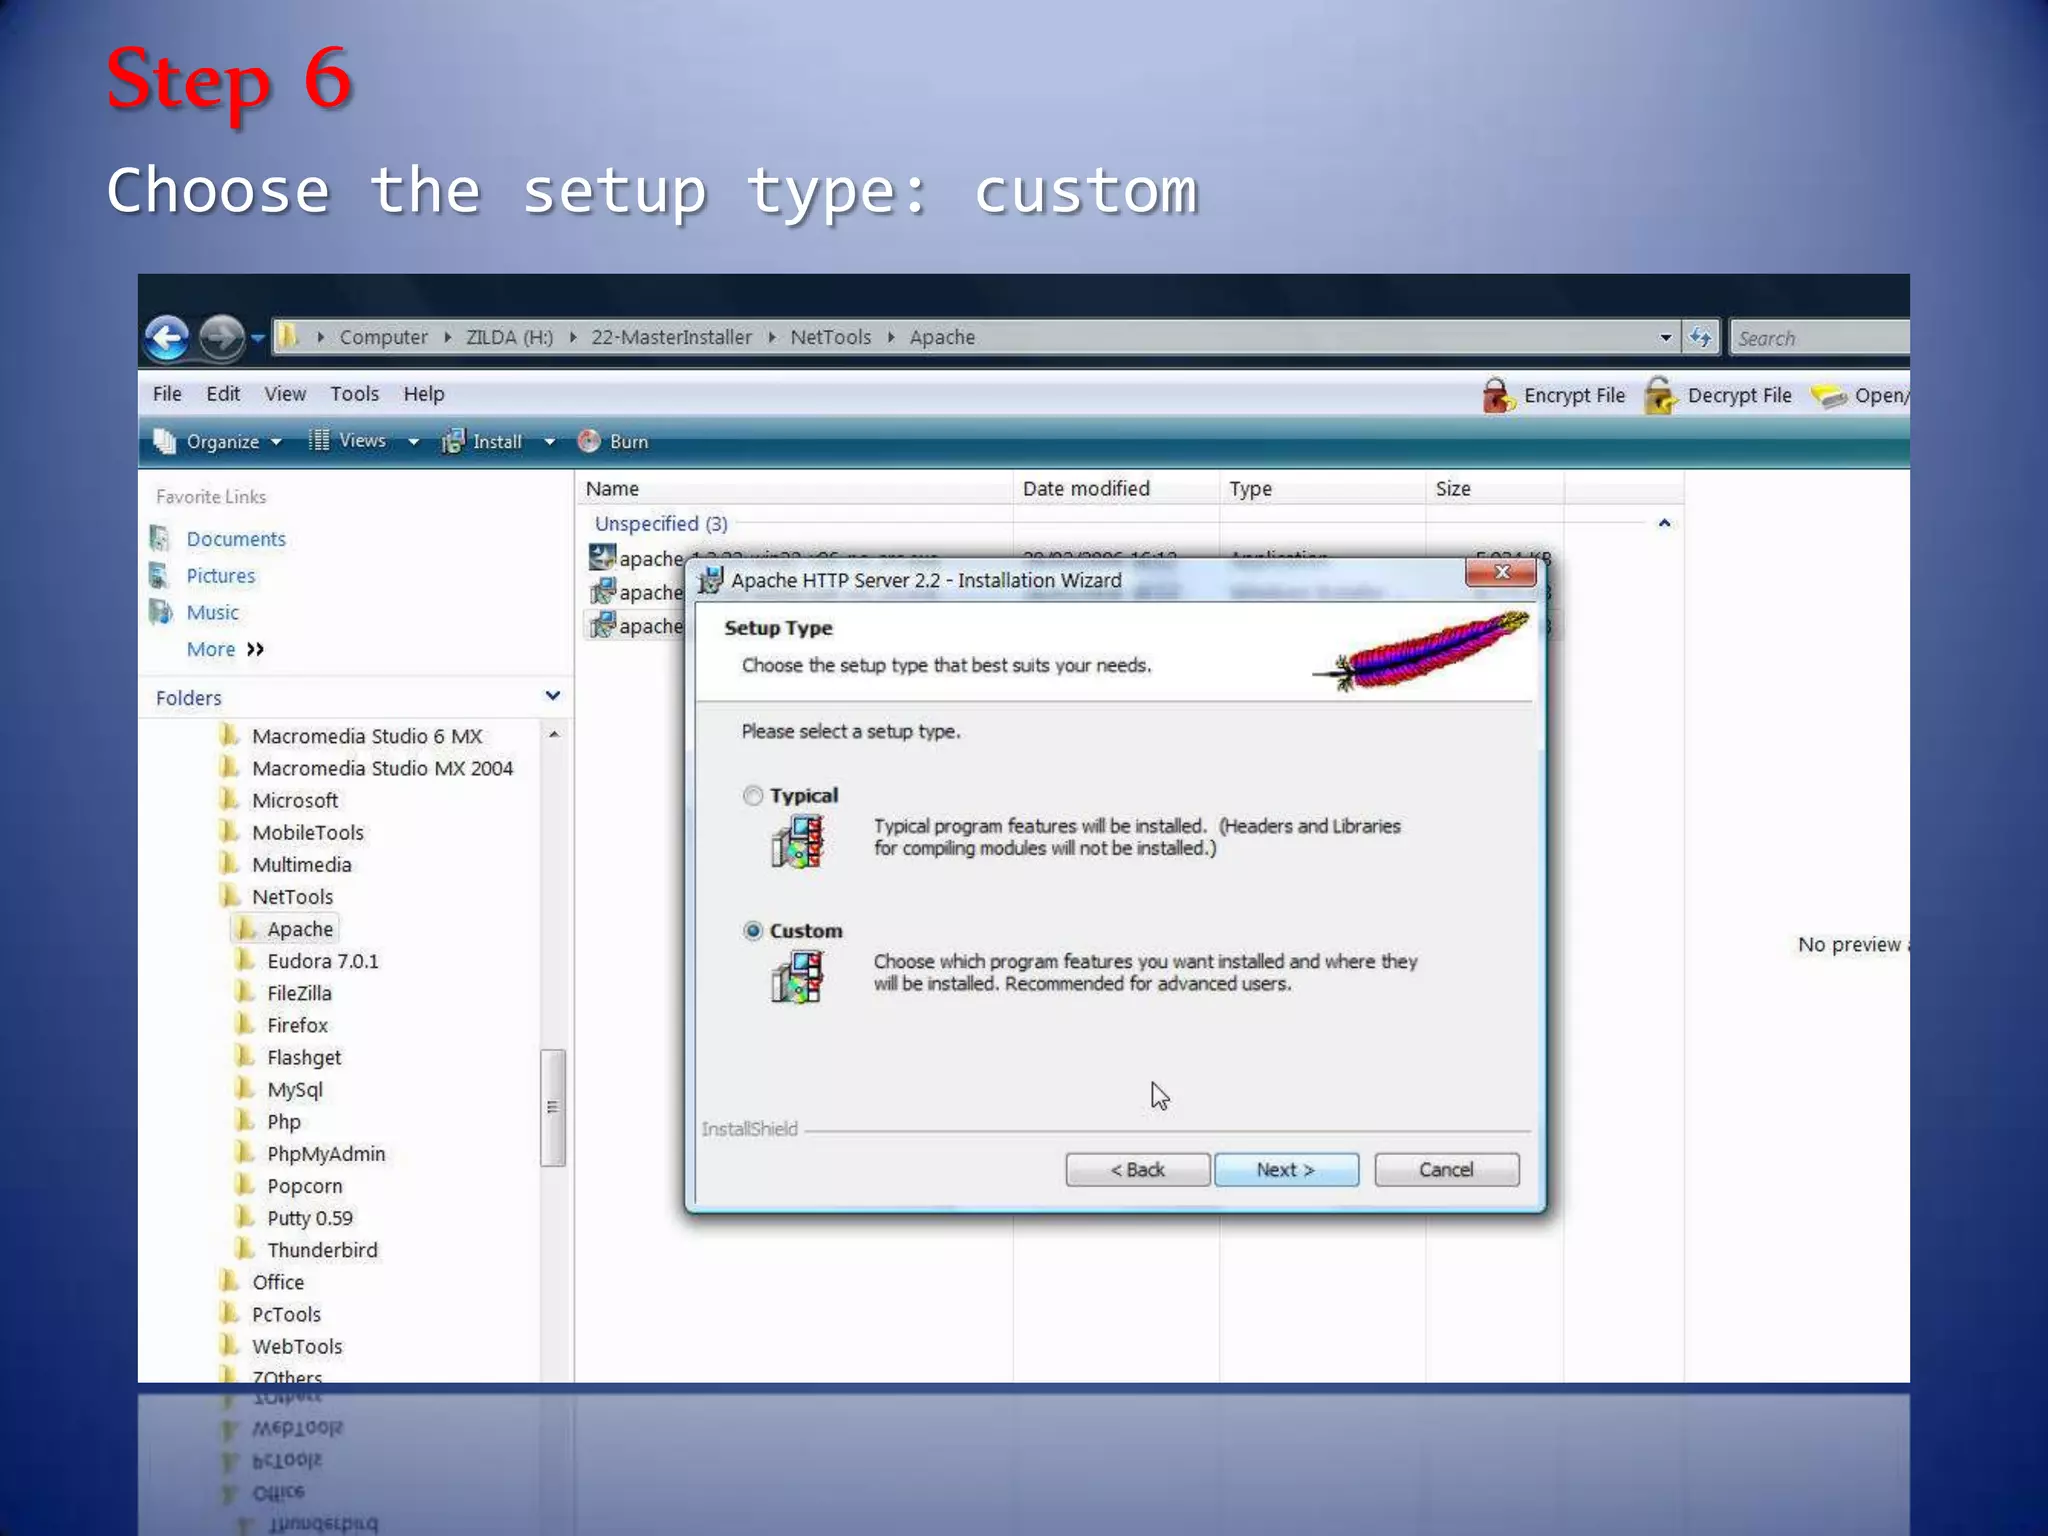Image resolution: width=2048 pixels, height=1536 pixels.
Task: Click the Music favorite icon
Action: click(x=160, y=612)
